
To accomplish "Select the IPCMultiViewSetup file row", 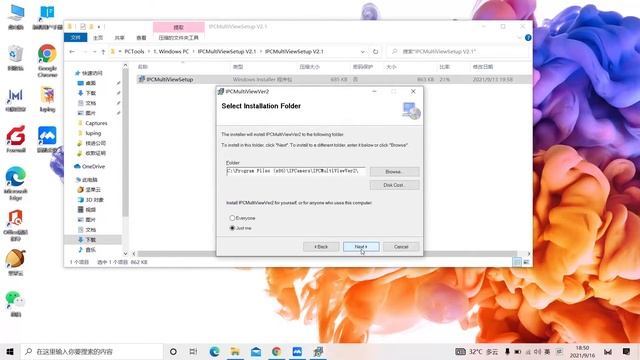I will pyautogui.click(x=334, y=79).
